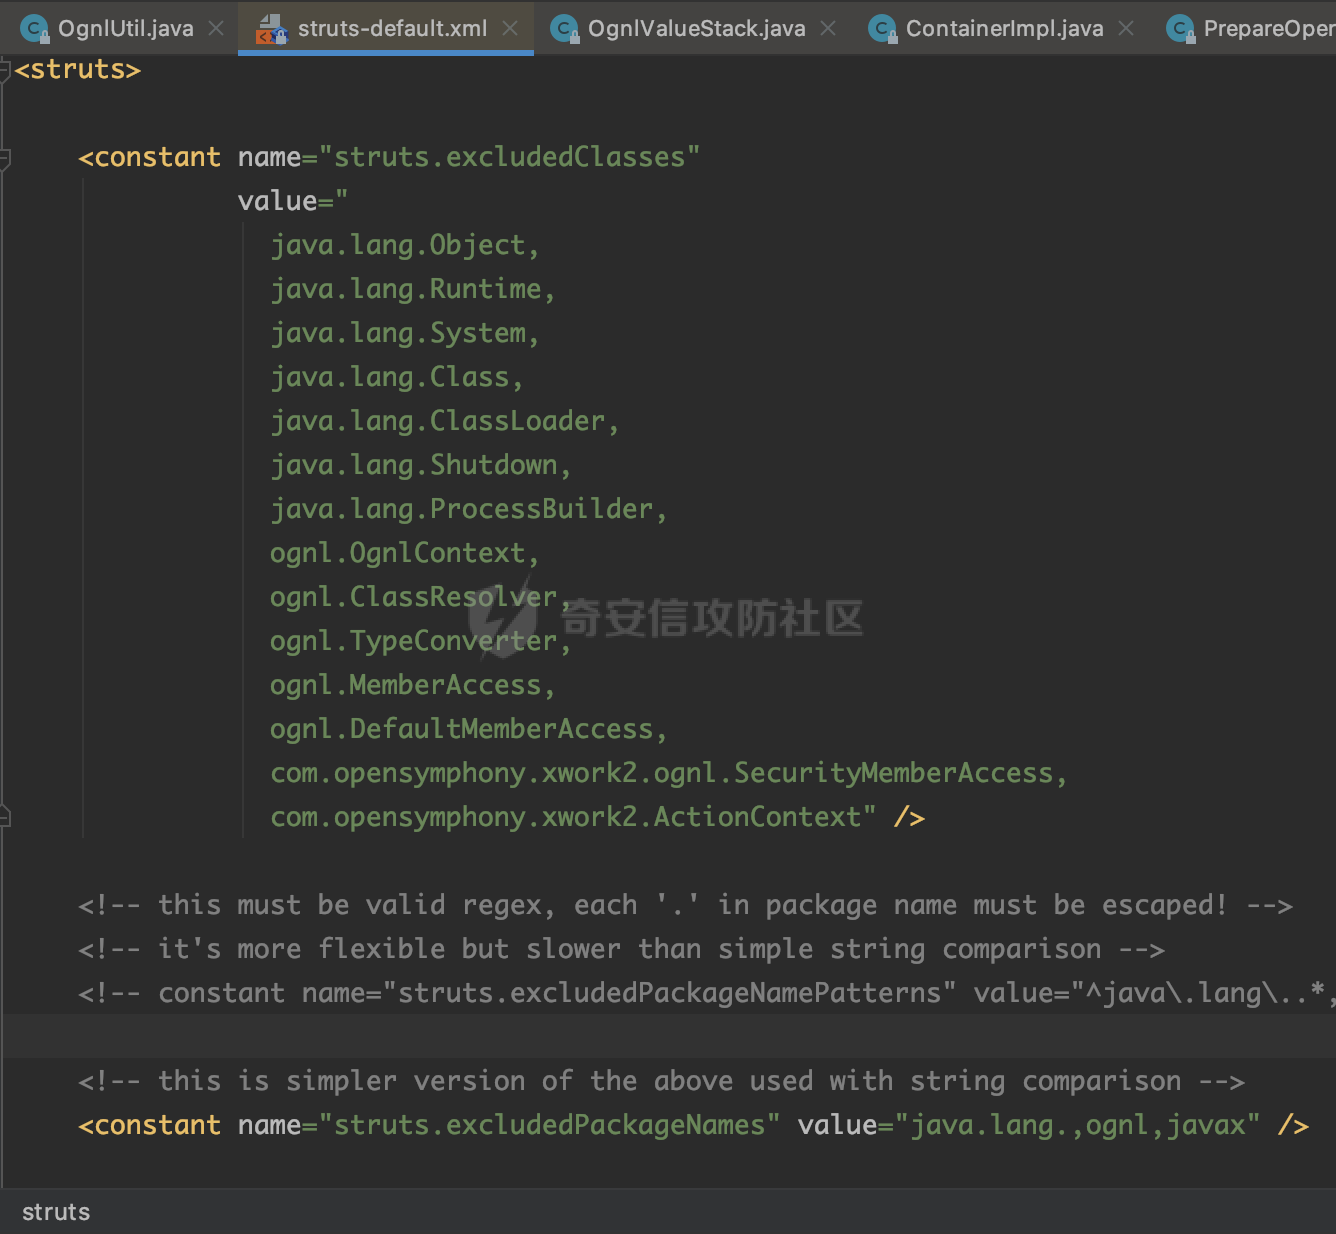Click the PrepareOper class icon
The height and width of the screenshot is (1234, 1336).
[x=1181, y=29]
